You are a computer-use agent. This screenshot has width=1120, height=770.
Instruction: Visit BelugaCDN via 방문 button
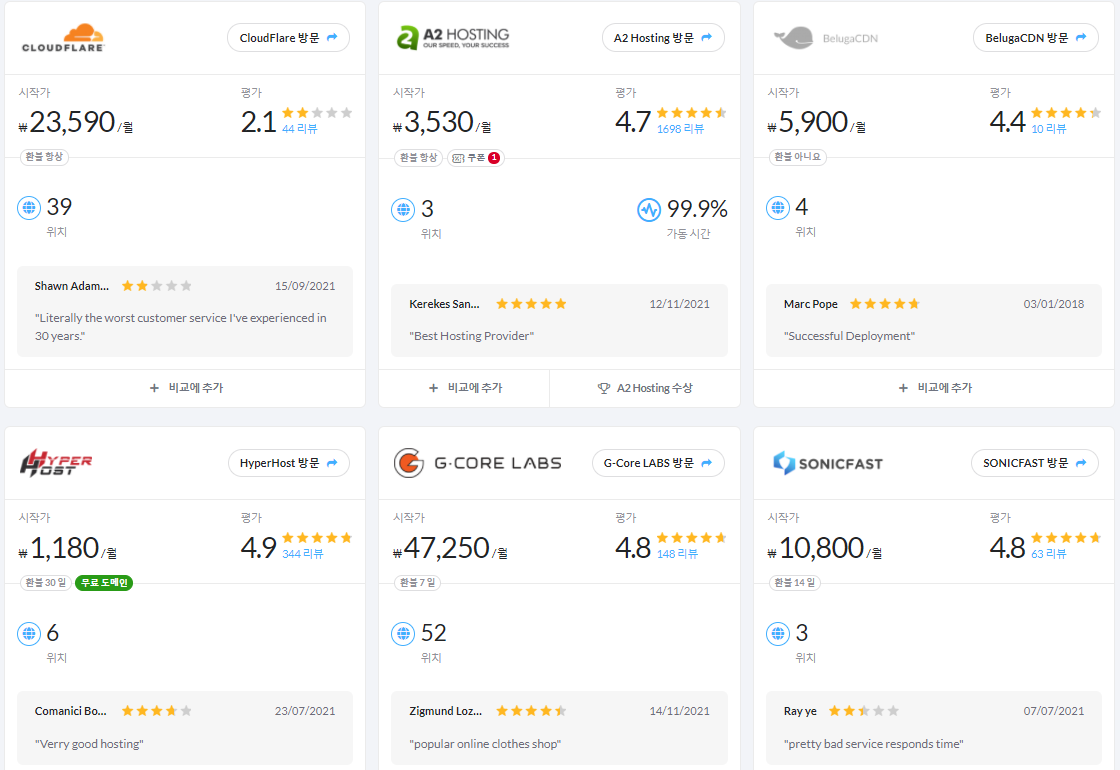click(x=1036, y=38)
